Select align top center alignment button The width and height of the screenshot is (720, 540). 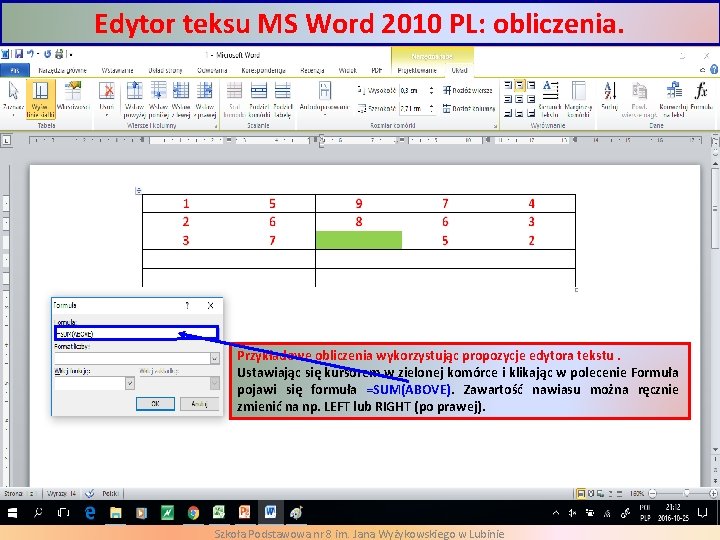[x=519, y=85]
